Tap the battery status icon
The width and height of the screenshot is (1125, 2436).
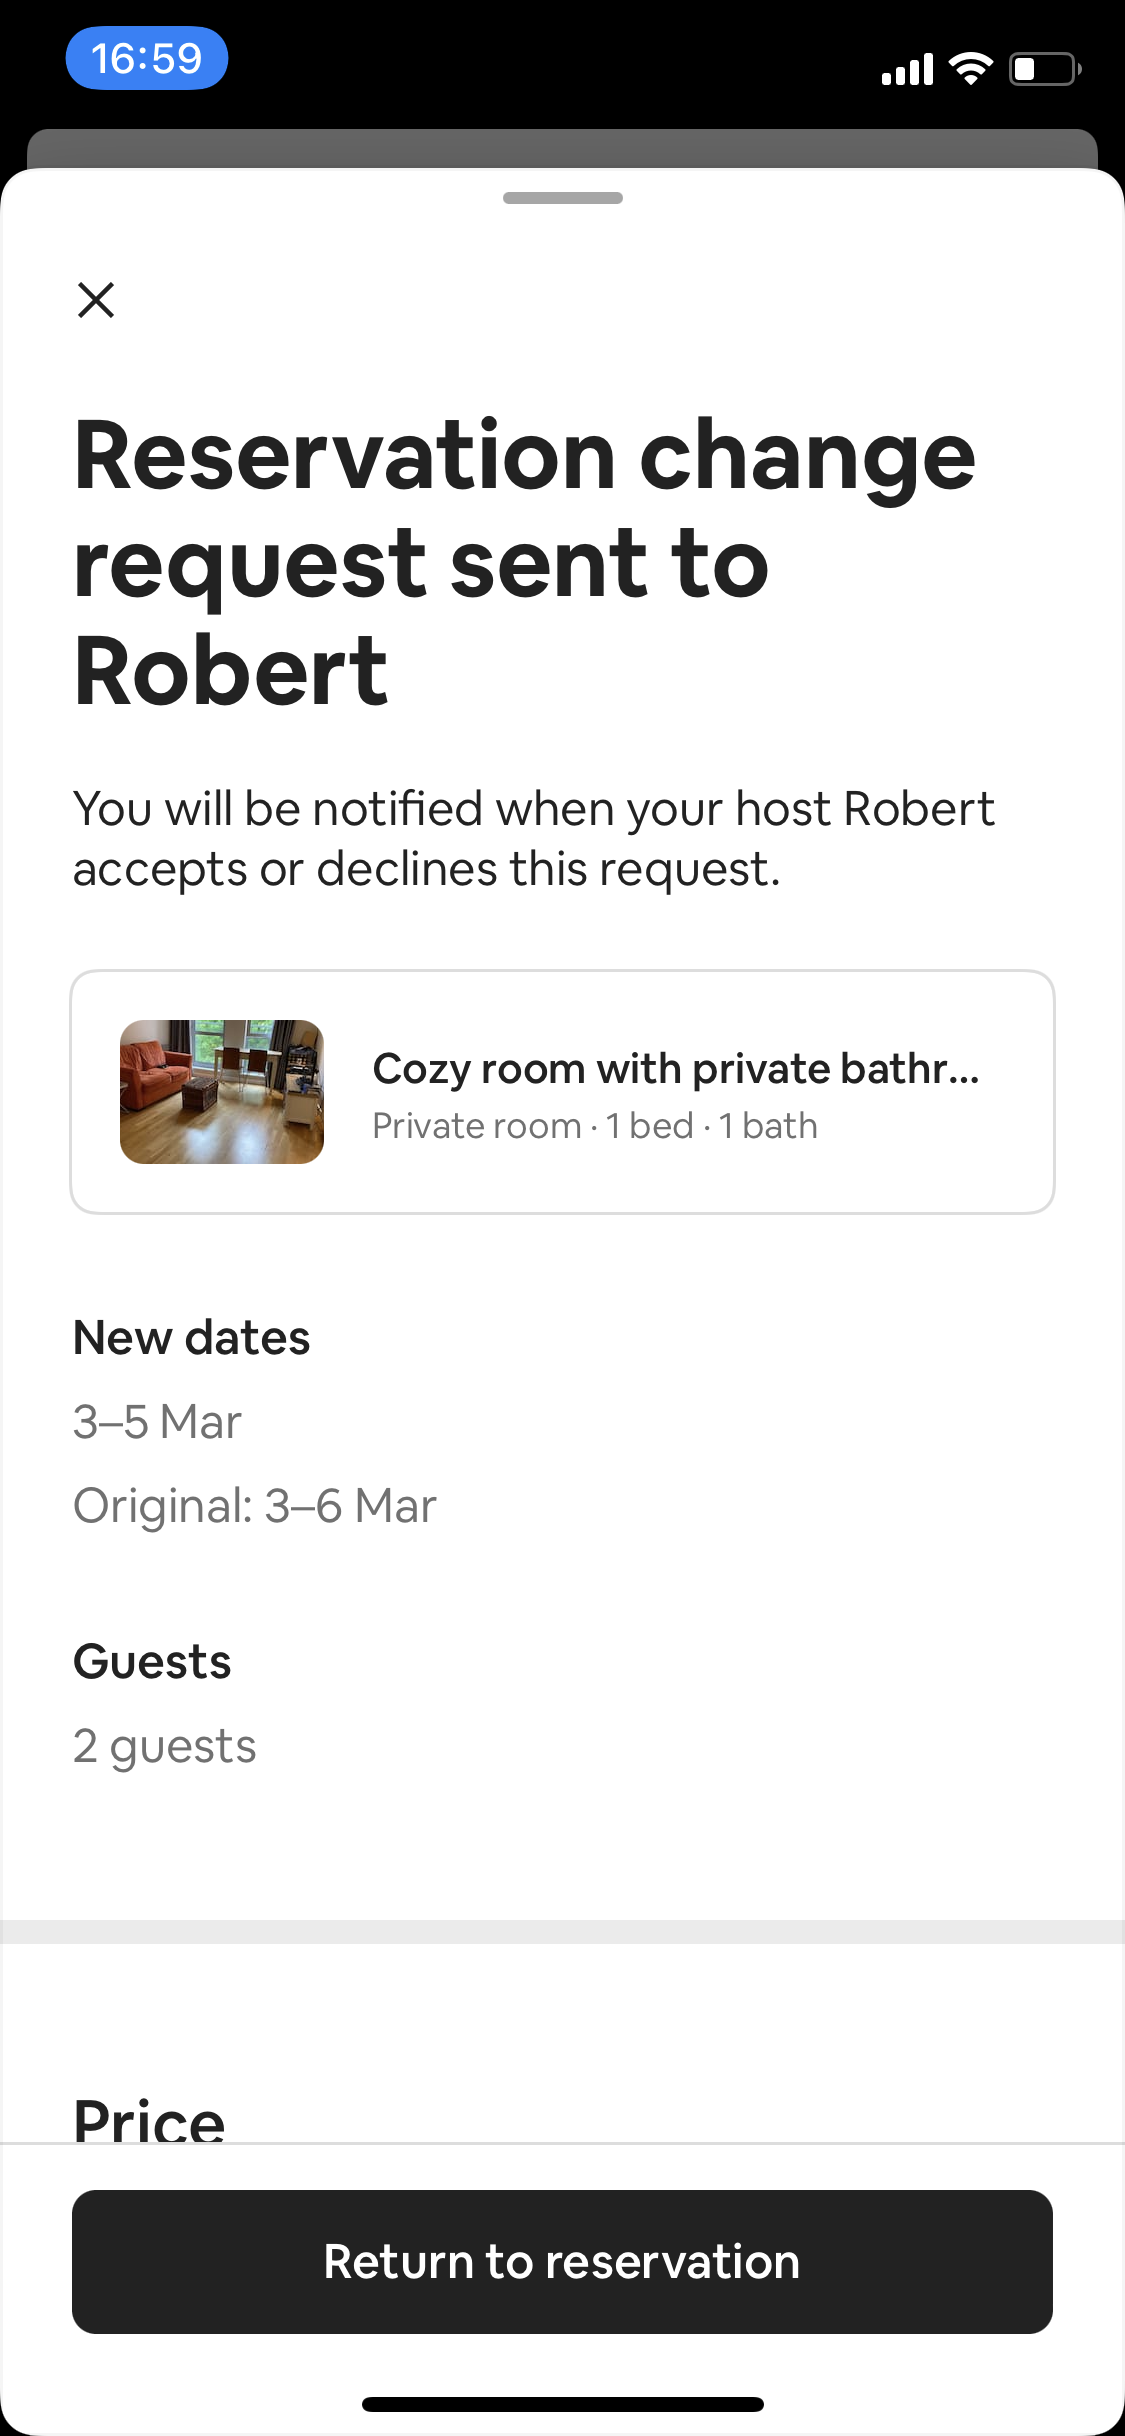(x=1045, y=69)
